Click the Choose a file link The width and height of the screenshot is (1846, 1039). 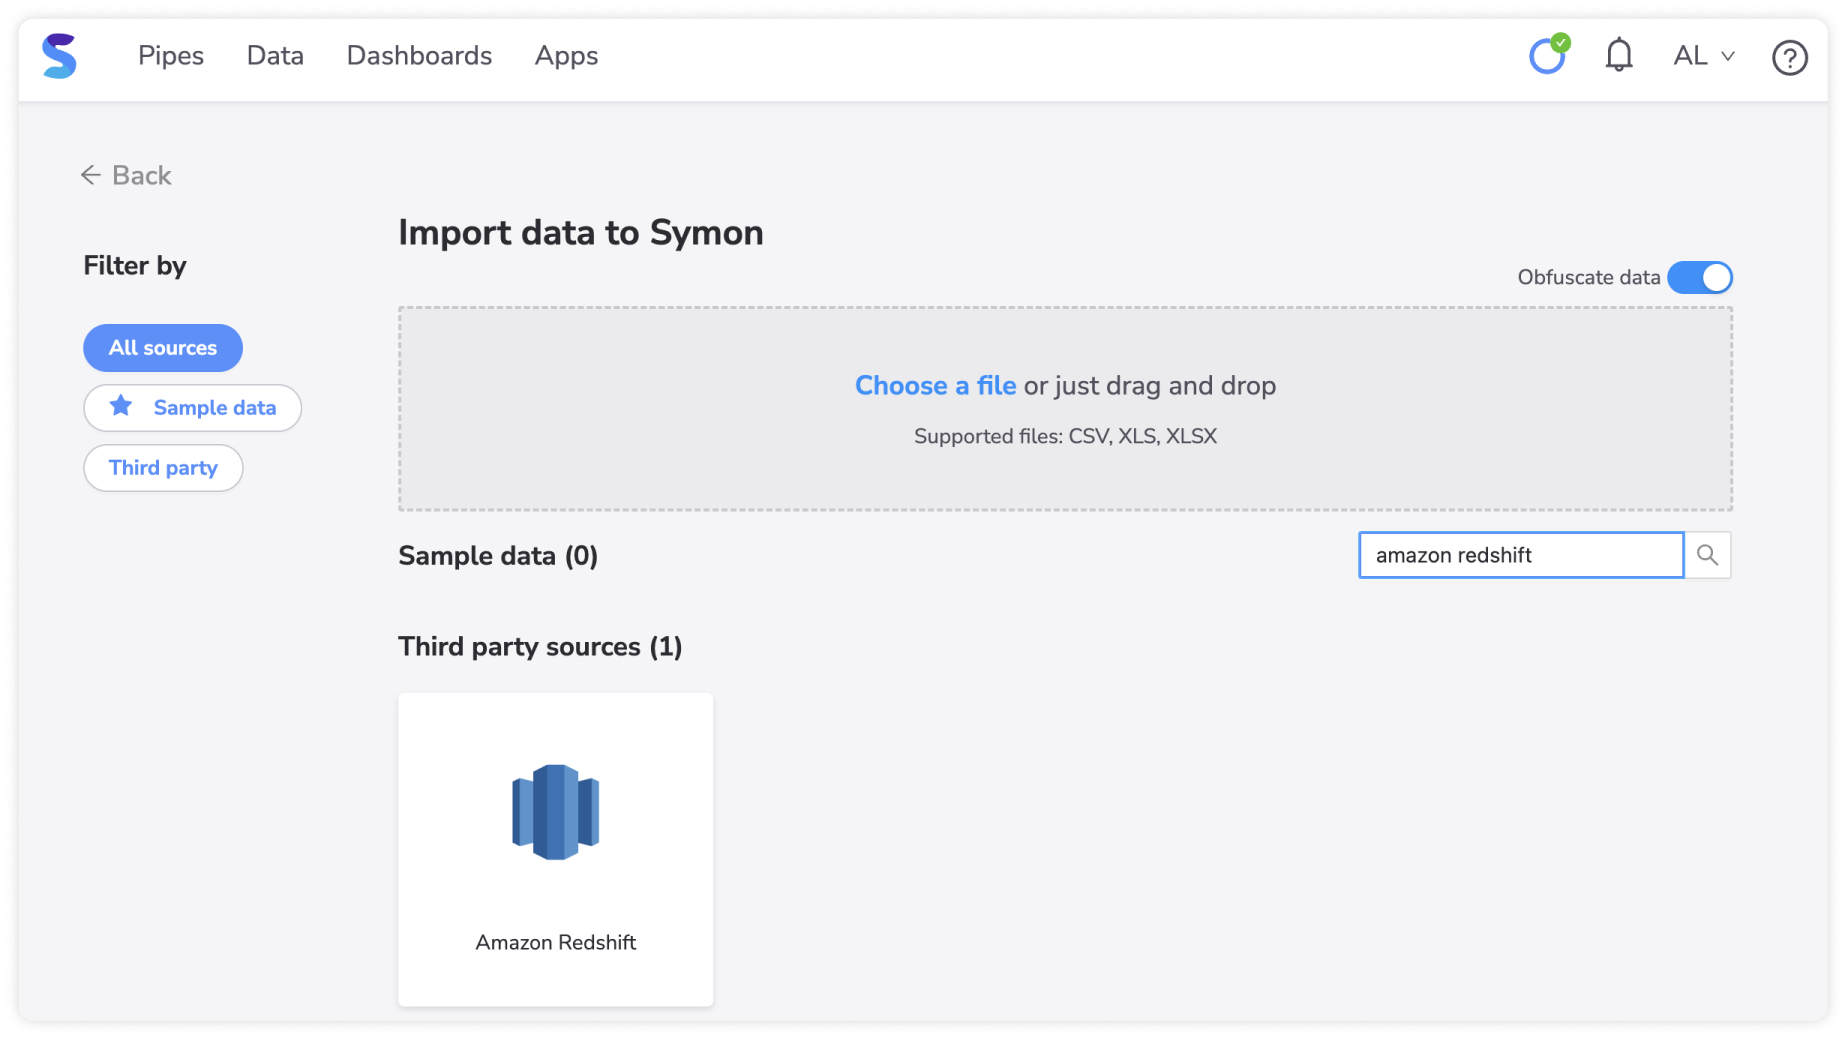point(935,386)
